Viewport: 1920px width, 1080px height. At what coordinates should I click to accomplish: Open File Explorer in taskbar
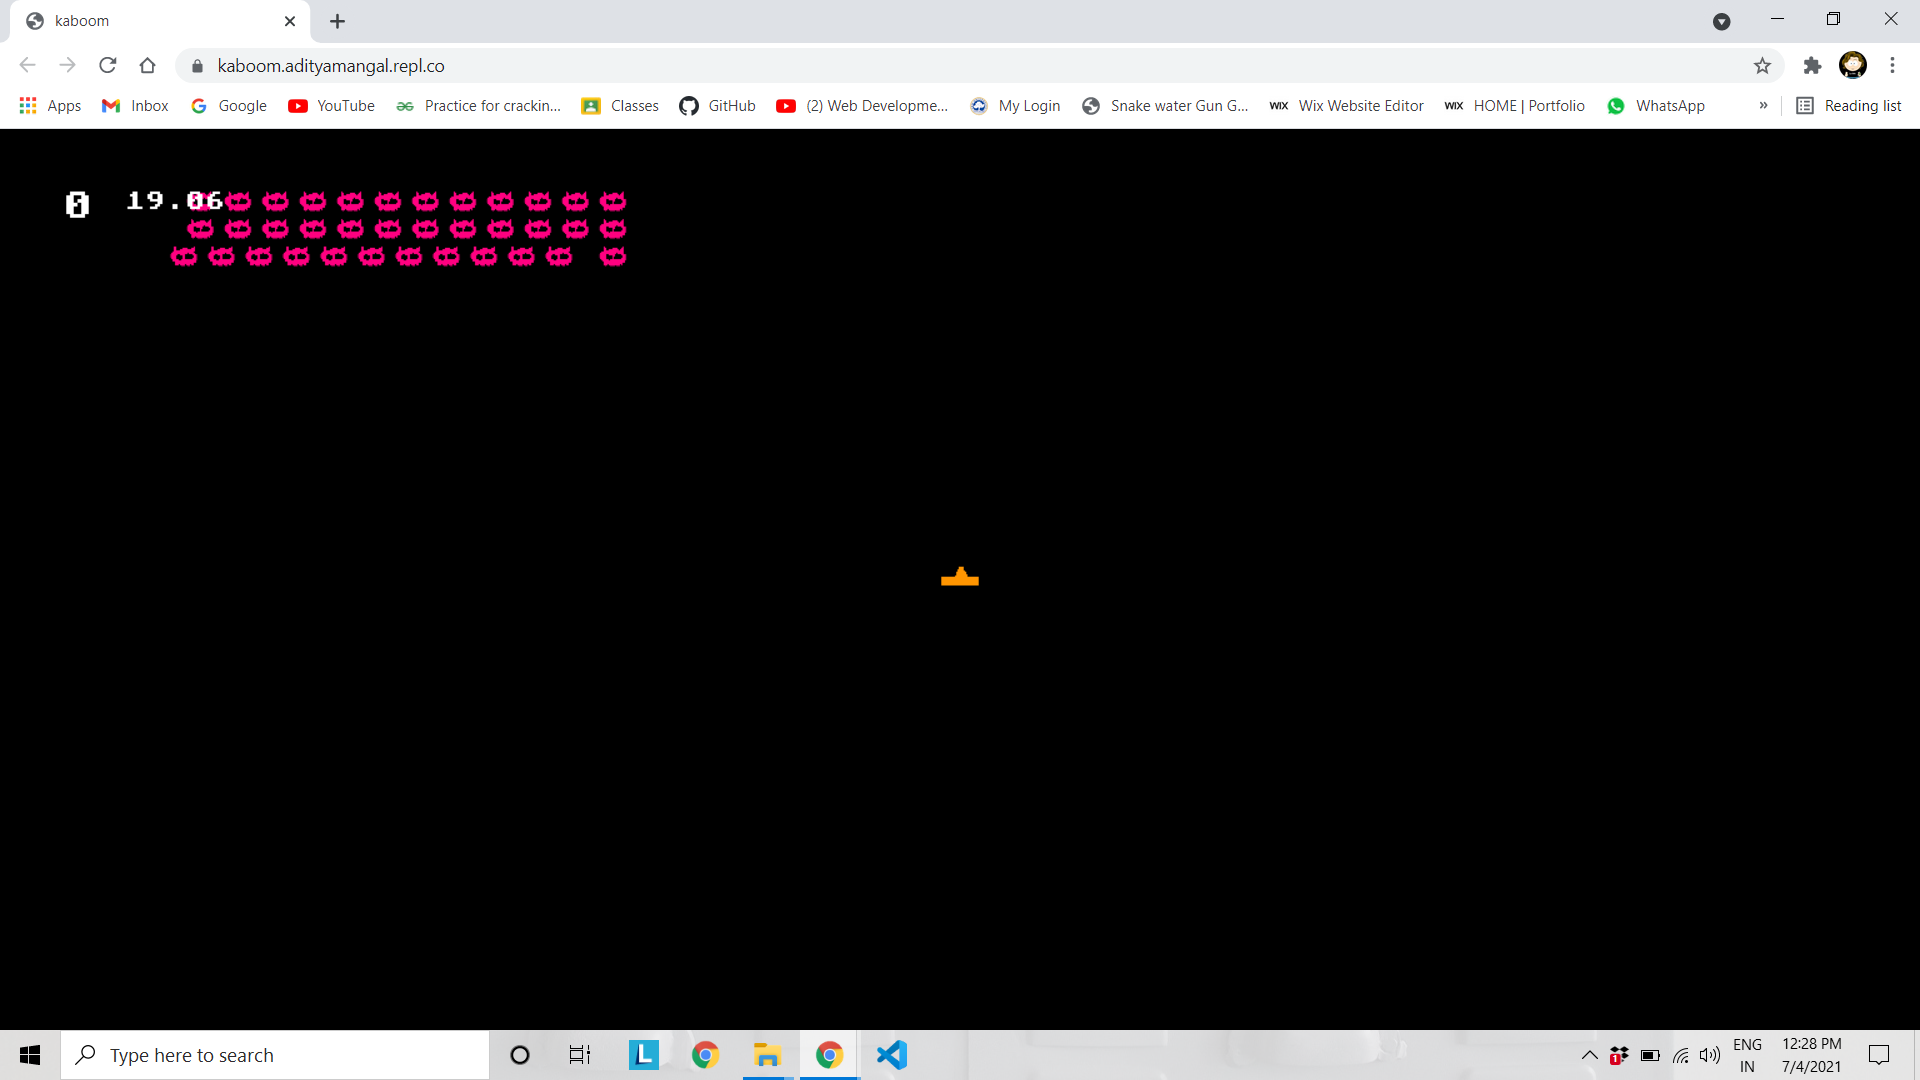point(767,1055)
